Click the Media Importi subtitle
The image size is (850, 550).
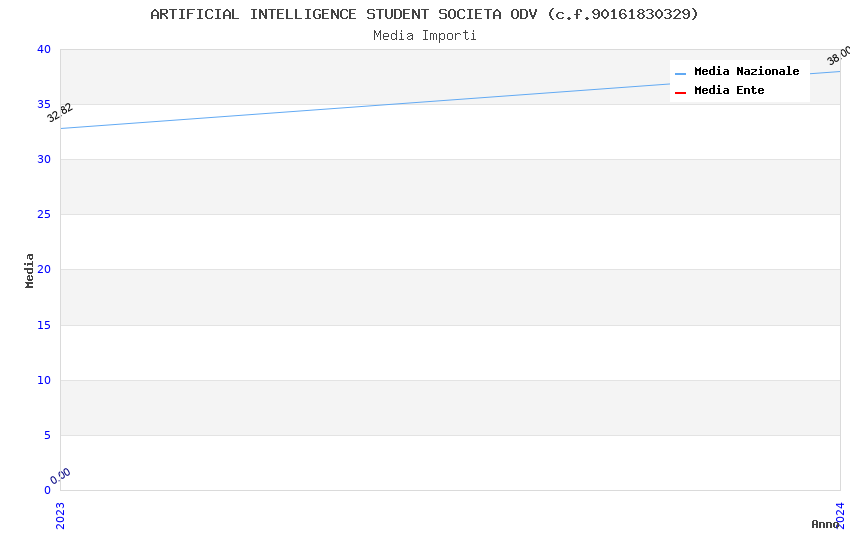tap(425, 36)
